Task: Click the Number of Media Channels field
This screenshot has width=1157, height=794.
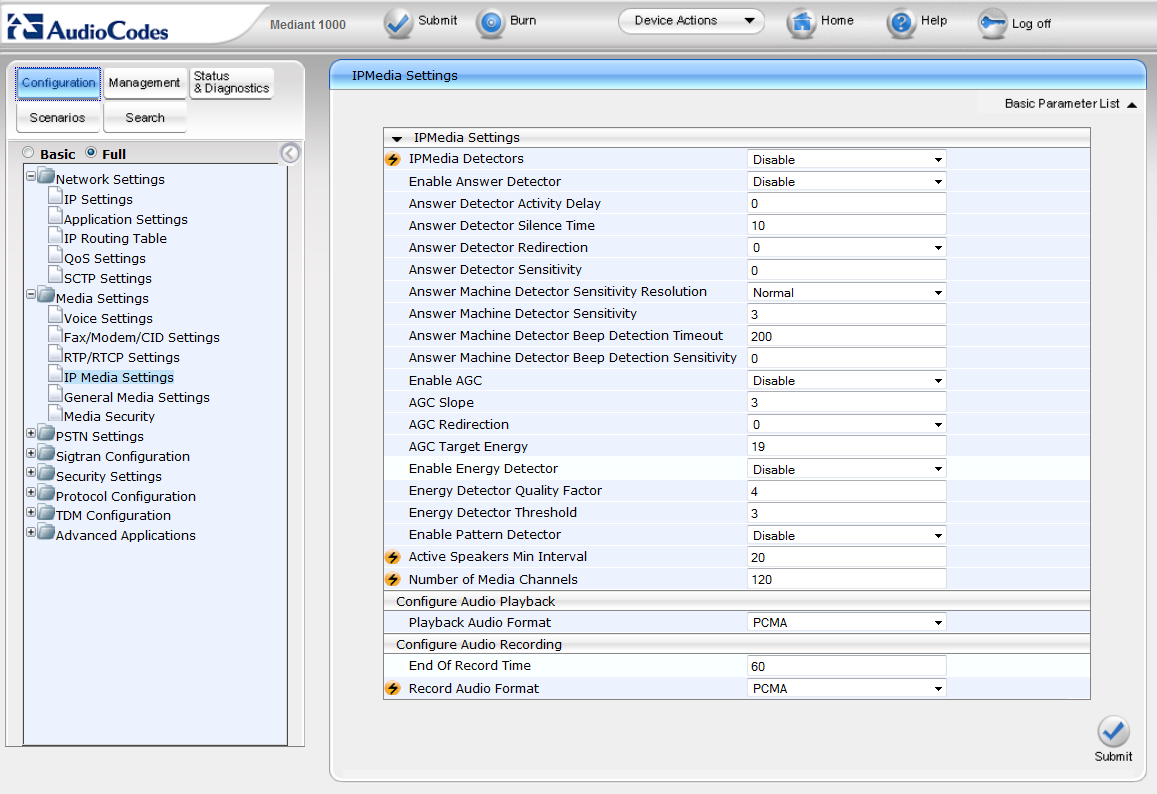Action: [x=846, y=579]
